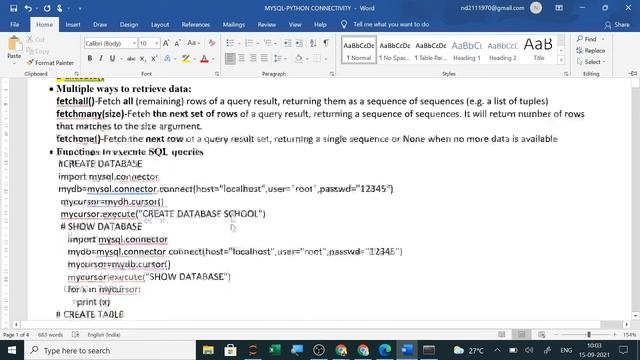Decrease font size with Shrink Font icon

point(178,43)
